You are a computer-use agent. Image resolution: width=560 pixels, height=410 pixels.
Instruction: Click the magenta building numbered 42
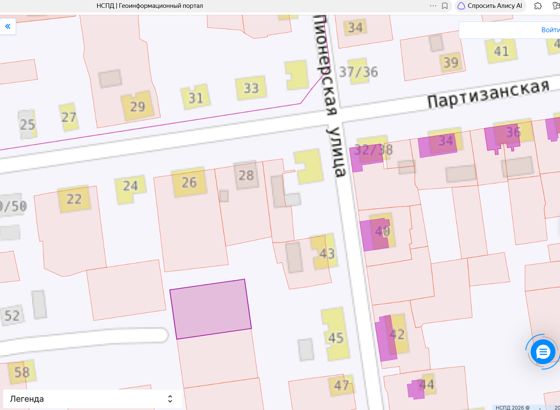click(x=386, y=338)
